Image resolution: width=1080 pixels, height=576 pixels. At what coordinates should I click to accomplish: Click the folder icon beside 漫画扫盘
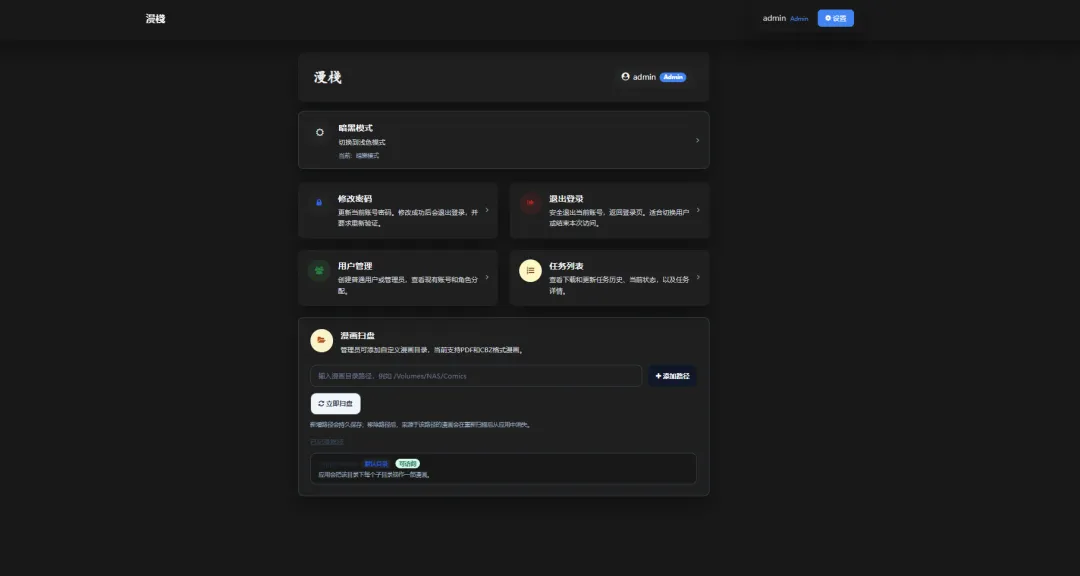coord(322,340)
